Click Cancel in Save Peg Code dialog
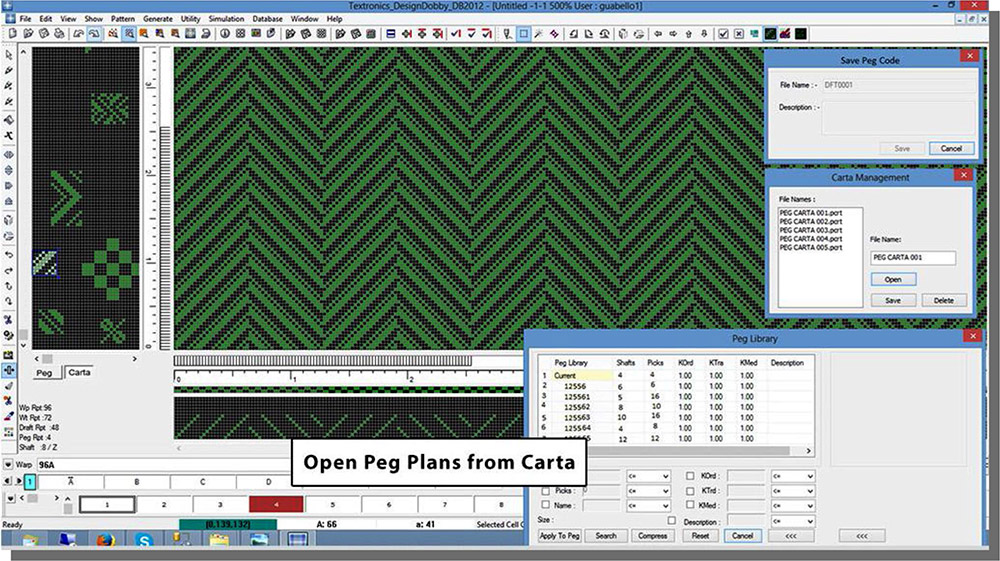The height and width of the screenshot is (561, 1000). click(x=951, y=149)
